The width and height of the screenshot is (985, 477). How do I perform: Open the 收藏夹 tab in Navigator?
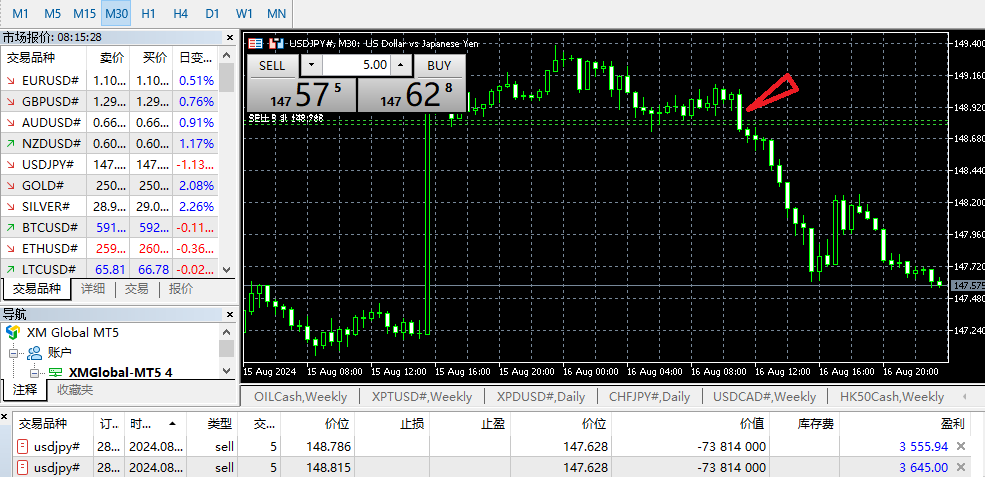(75, 390)
